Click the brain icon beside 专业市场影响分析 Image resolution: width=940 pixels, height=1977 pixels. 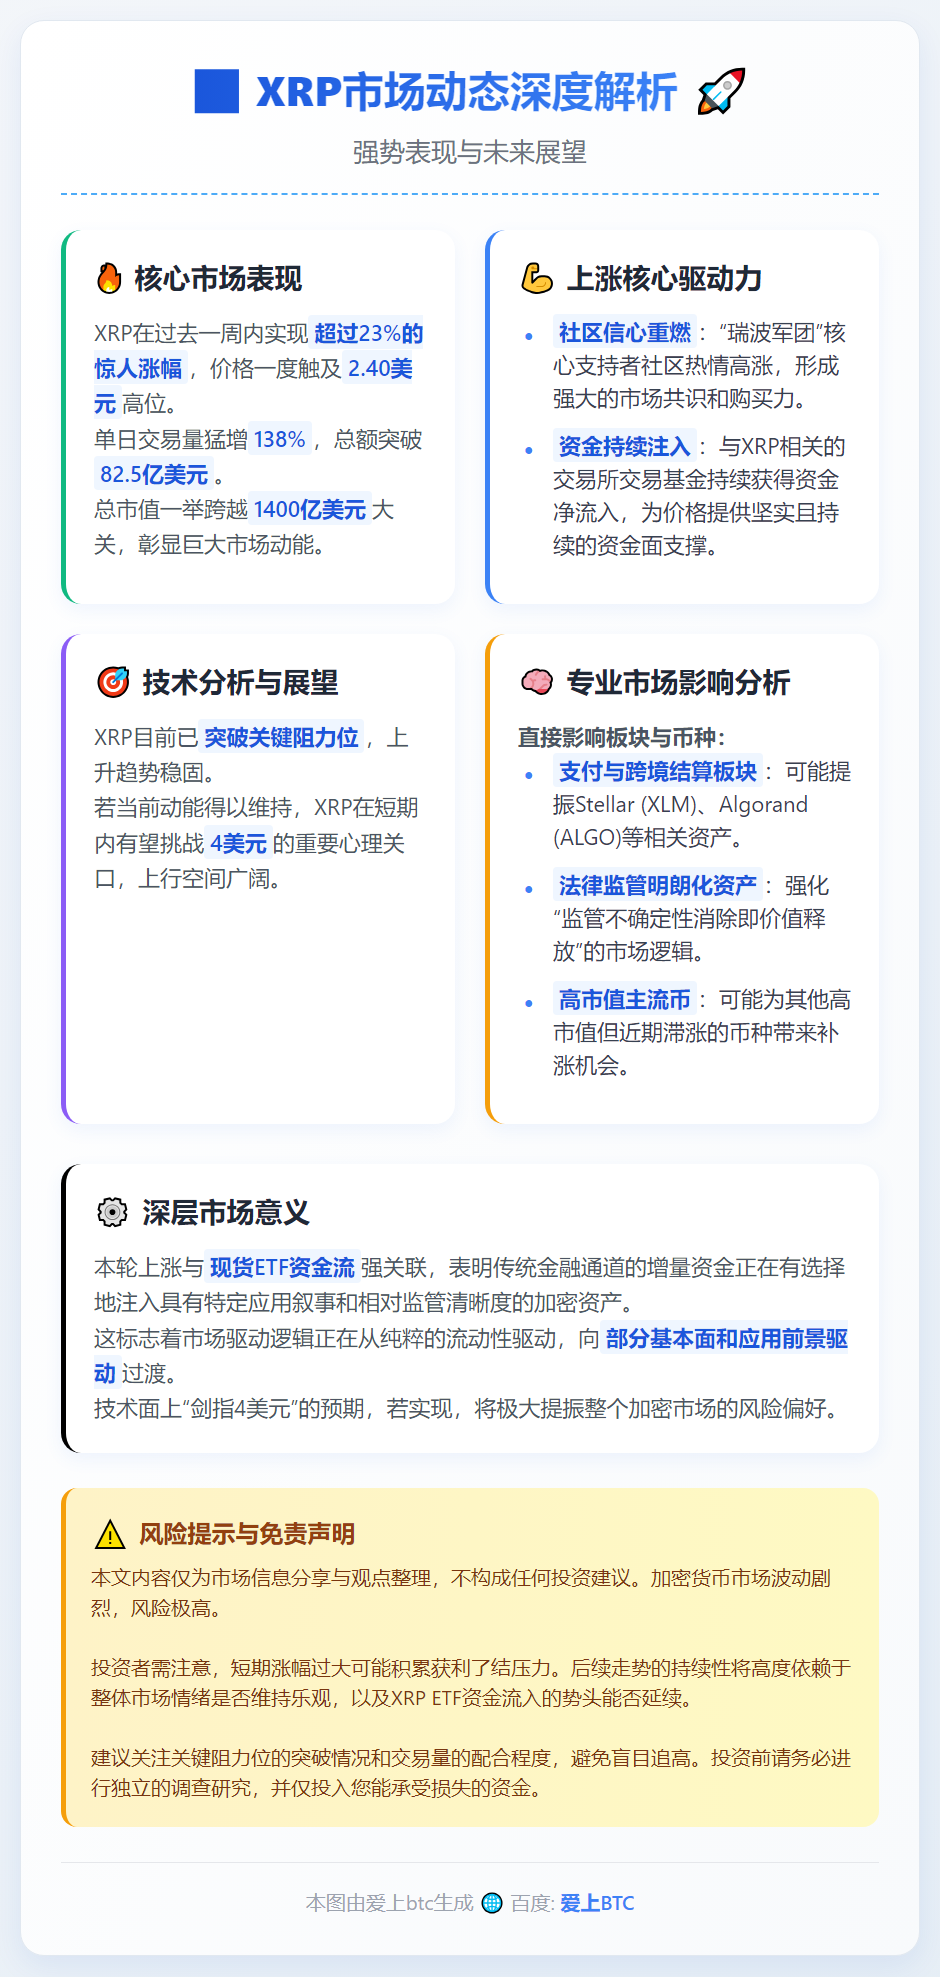pos(537,682)
